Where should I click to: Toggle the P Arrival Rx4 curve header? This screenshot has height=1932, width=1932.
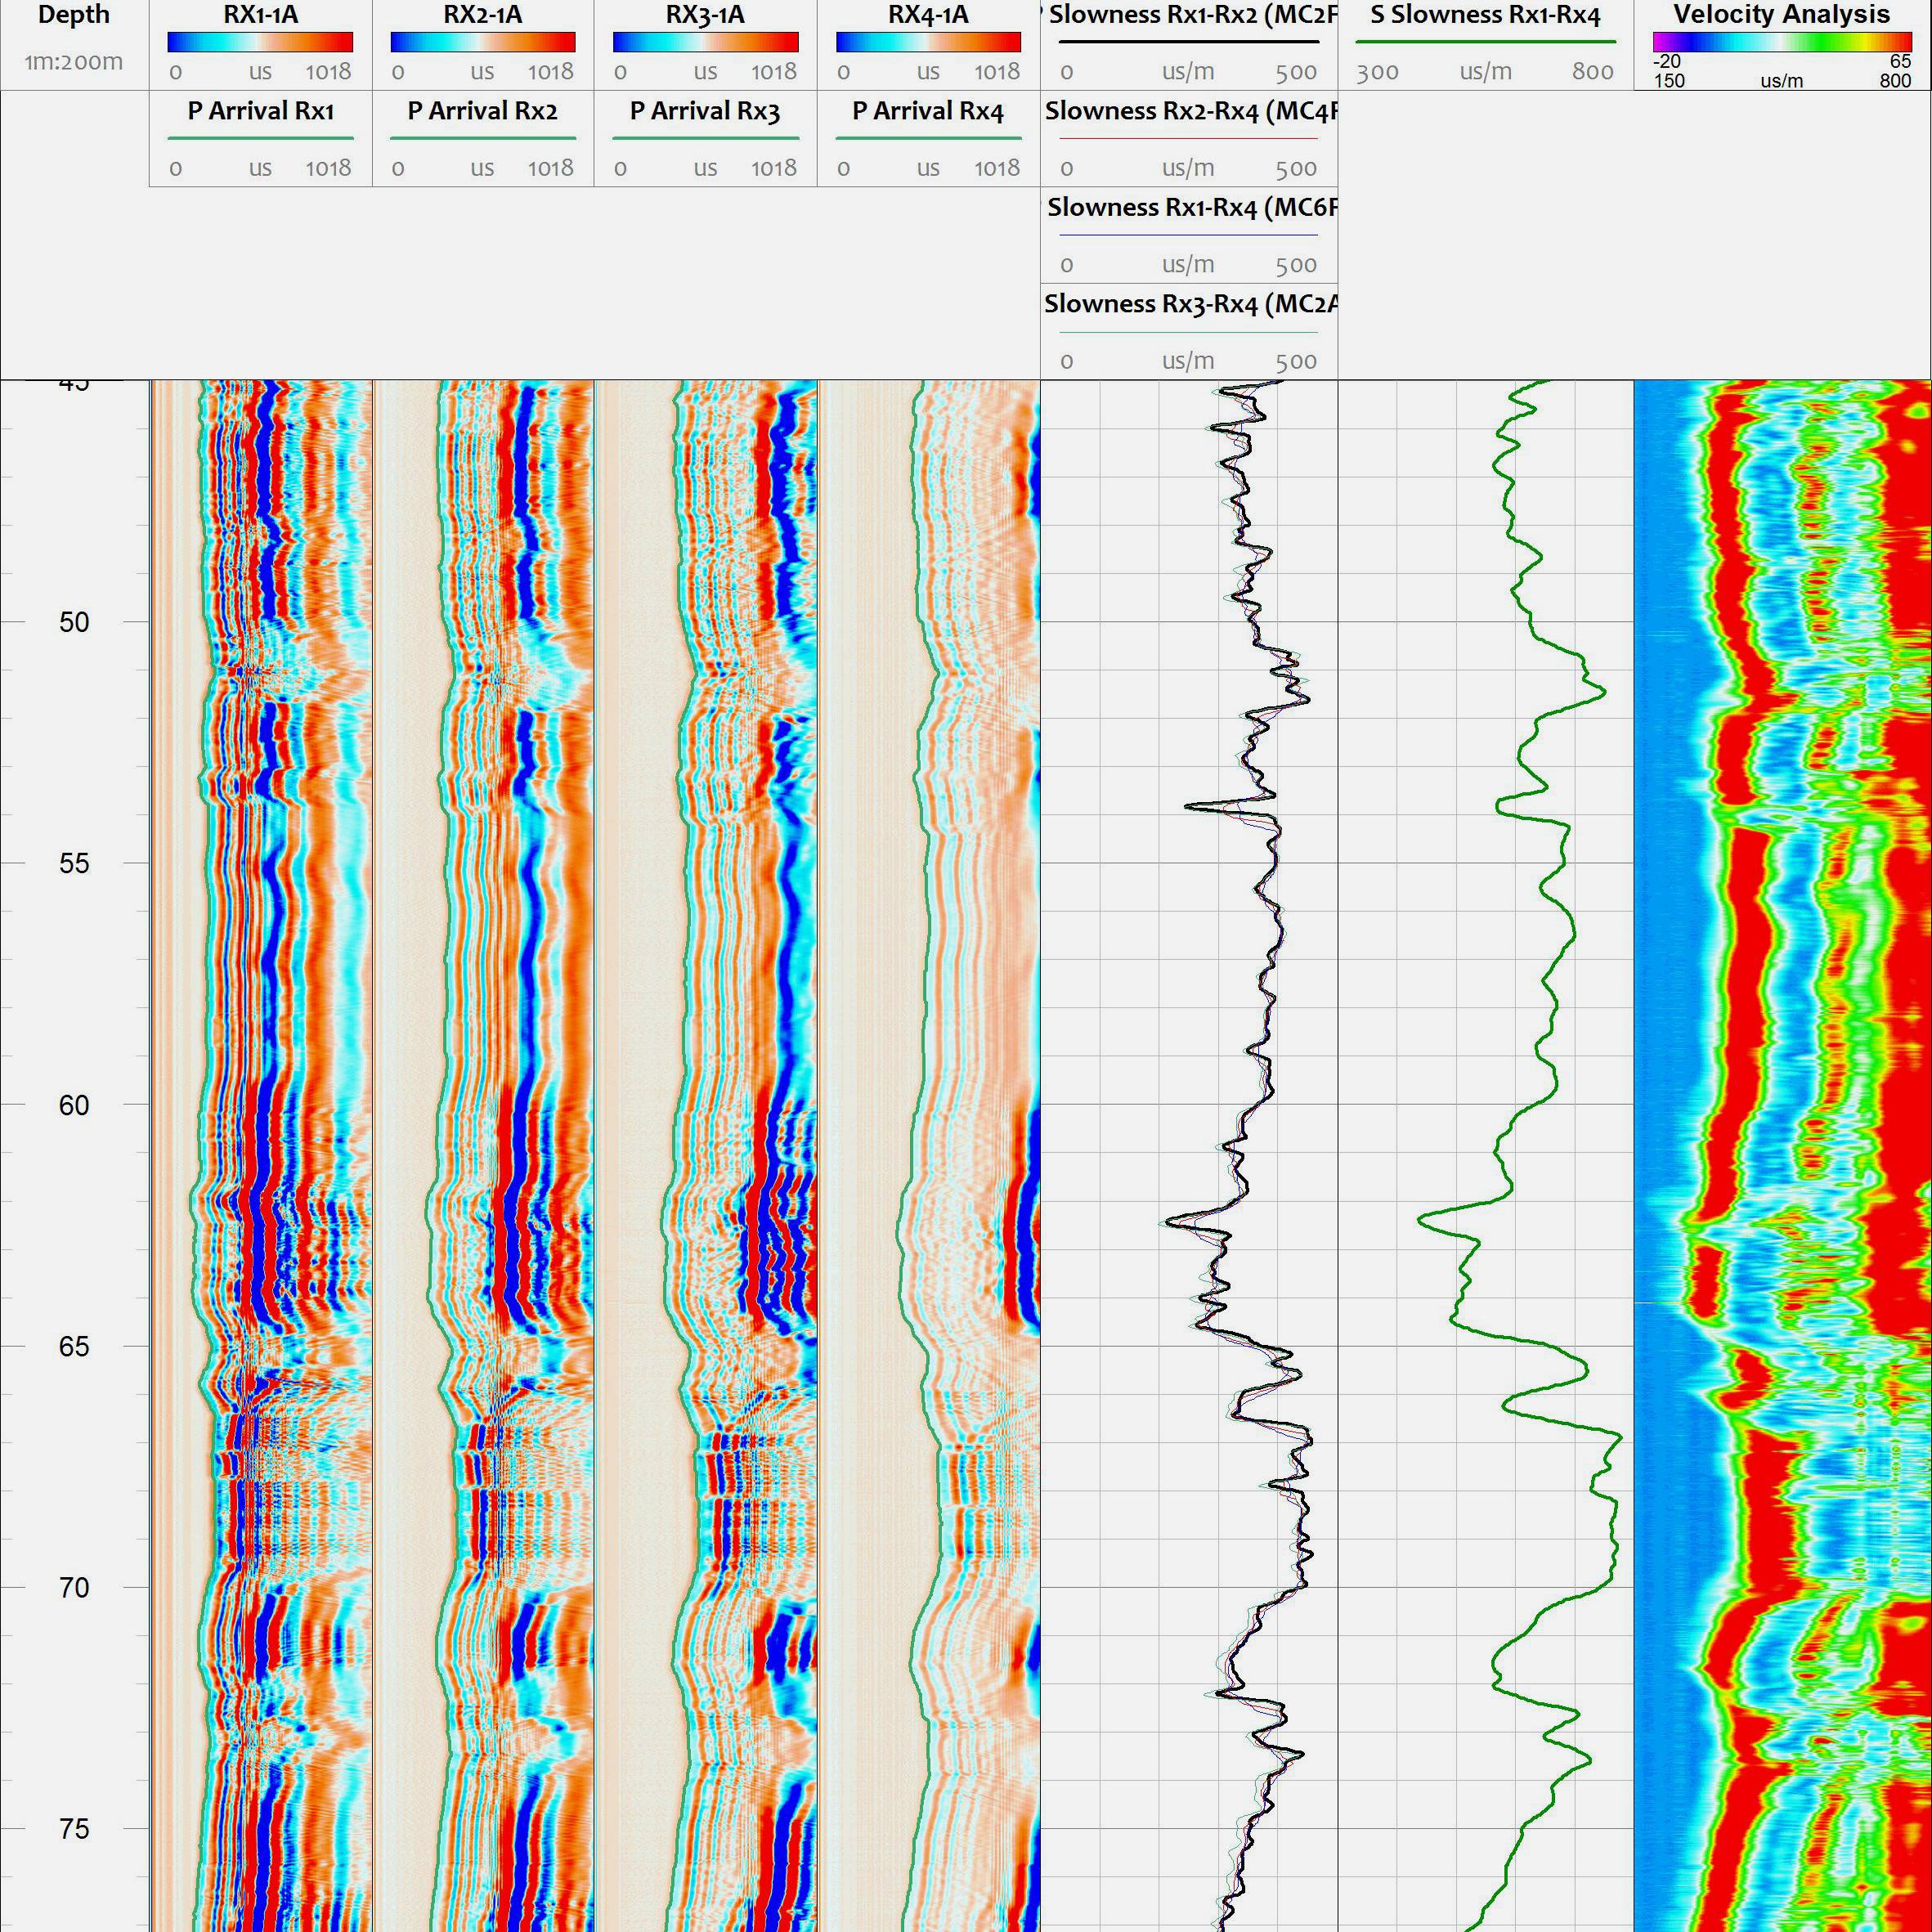pos(926,112)
